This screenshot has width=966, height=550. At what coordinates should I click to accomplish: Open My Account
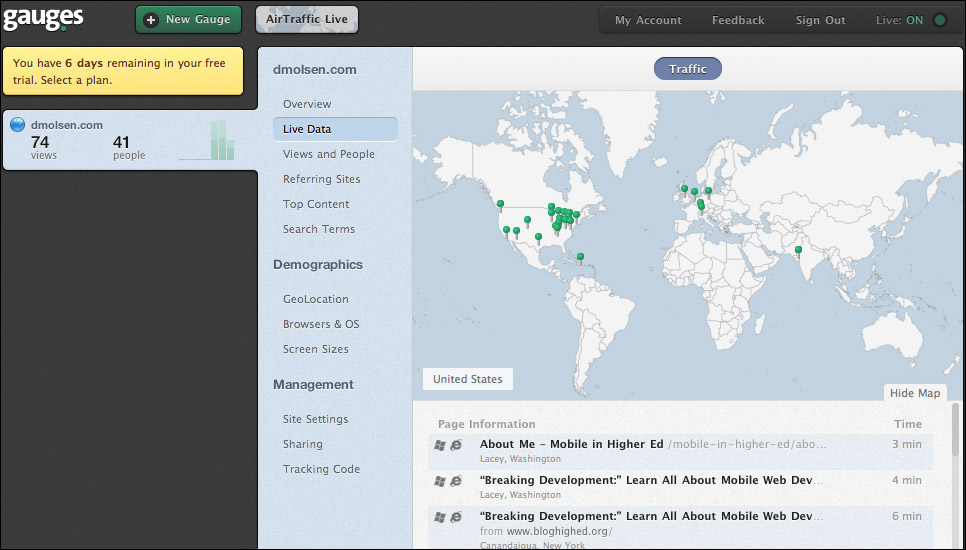648,20
